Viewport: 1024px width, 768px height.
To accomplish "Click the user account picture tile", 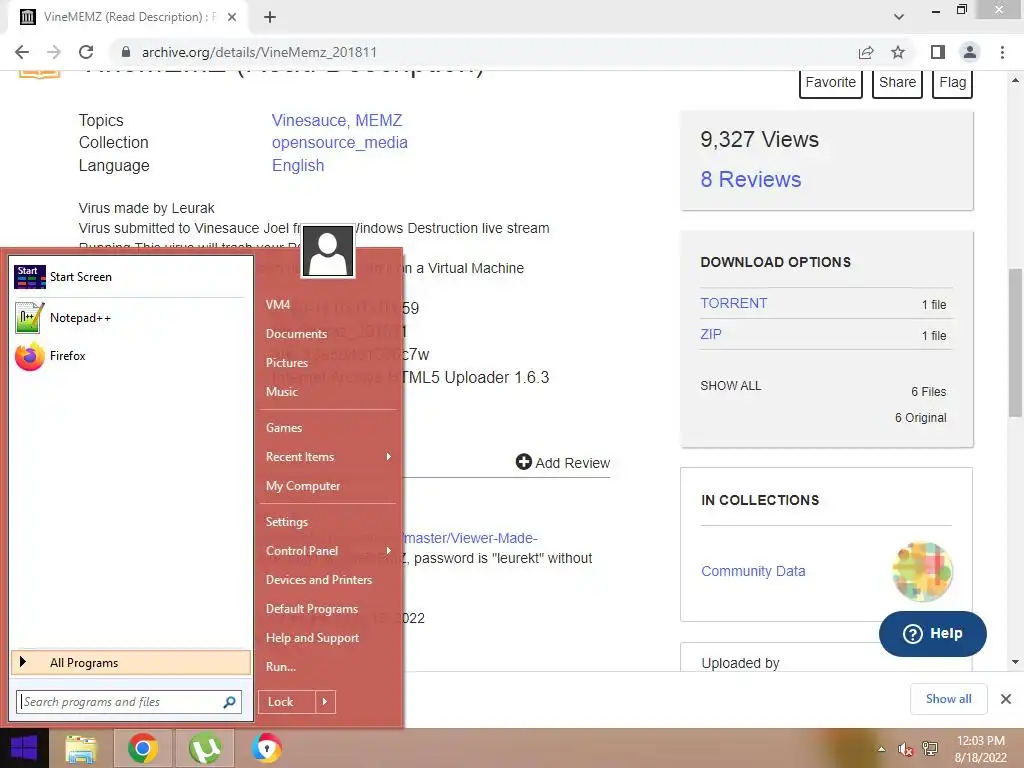I will click(x=328, y=252).
